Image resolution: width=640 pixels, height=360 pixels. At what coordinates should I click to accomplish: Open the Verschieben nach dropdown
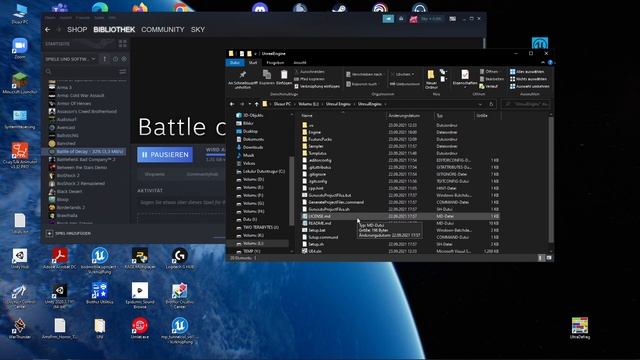coord(364,74)
